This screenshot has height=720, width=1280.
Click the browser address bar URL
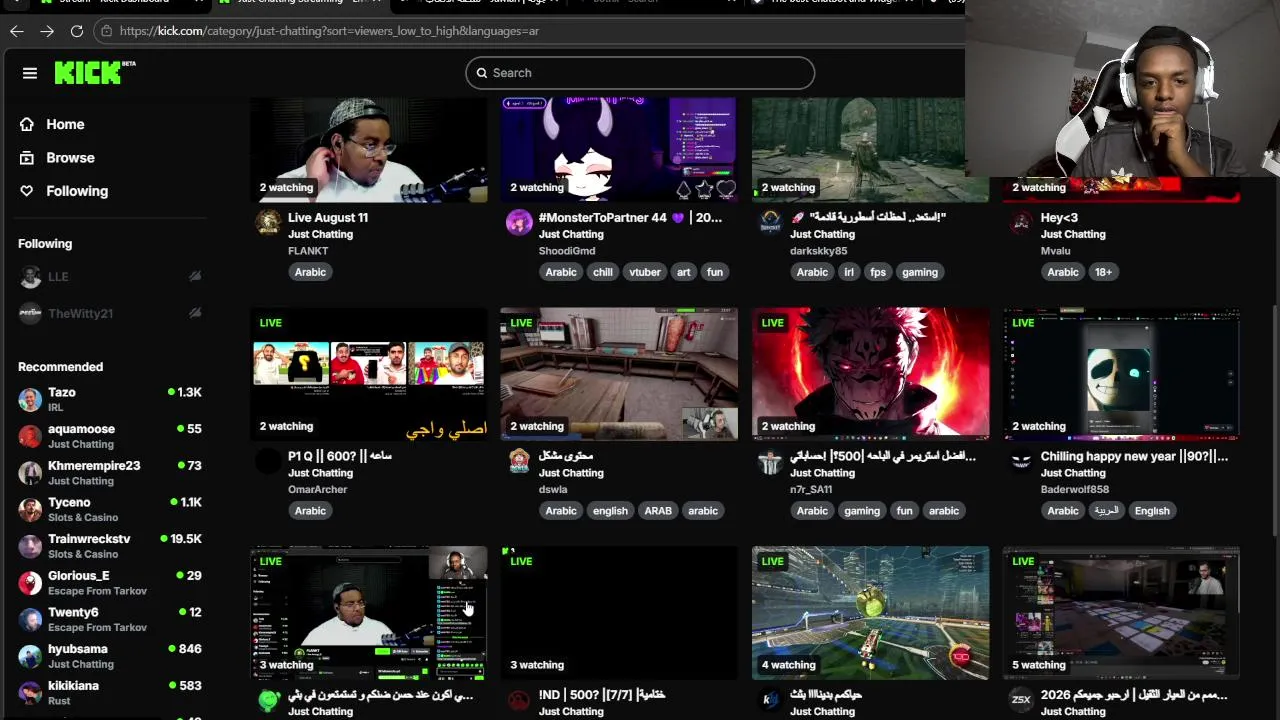point(329,31)
